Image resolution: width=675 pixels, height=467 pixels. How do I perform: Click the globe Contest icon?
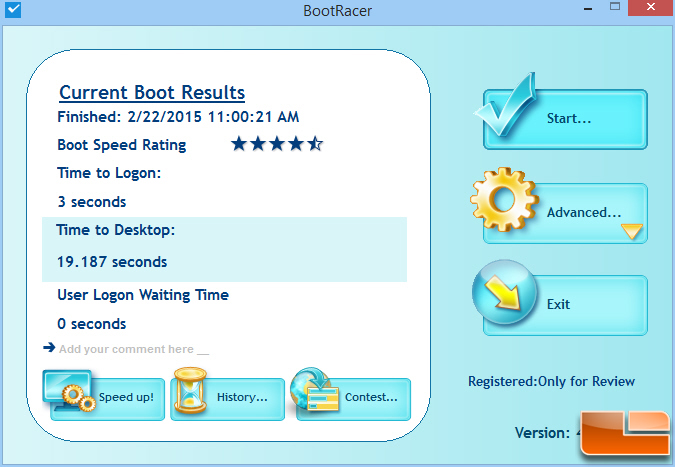315,390
